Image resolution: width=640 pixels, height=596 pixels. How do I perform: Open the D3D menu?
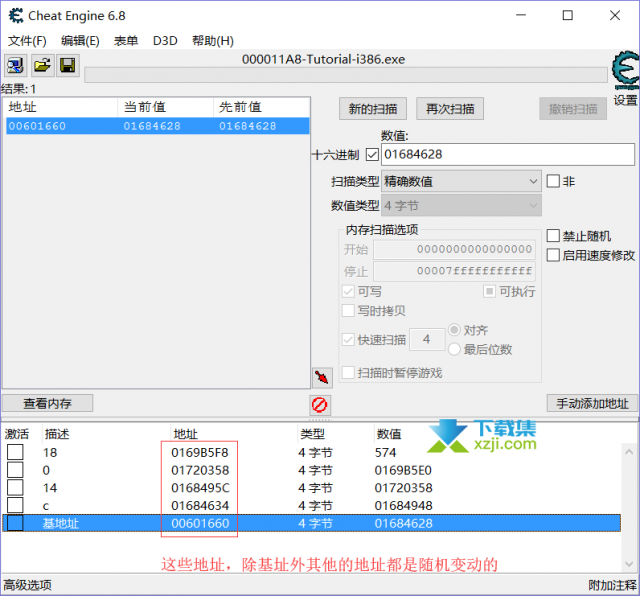[165, 41]
